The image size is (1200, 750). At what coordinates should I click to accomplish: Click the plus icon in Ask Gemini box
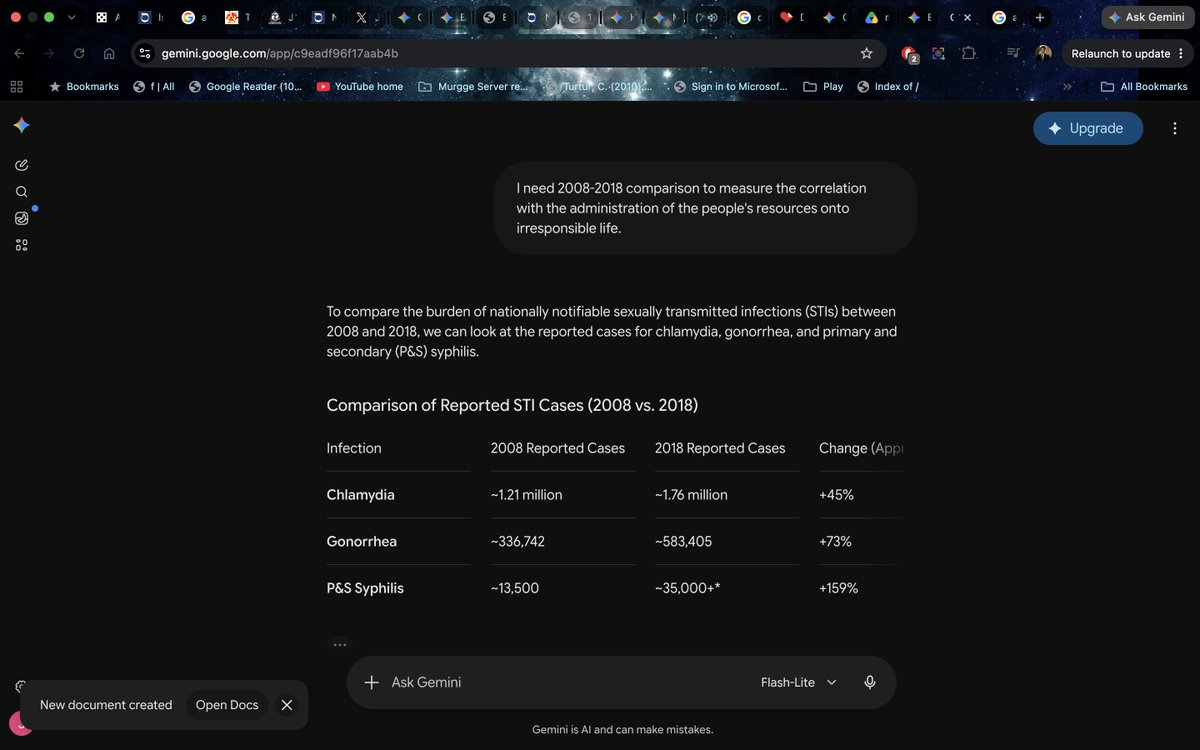pyautogui.click(x=371, y=682)
